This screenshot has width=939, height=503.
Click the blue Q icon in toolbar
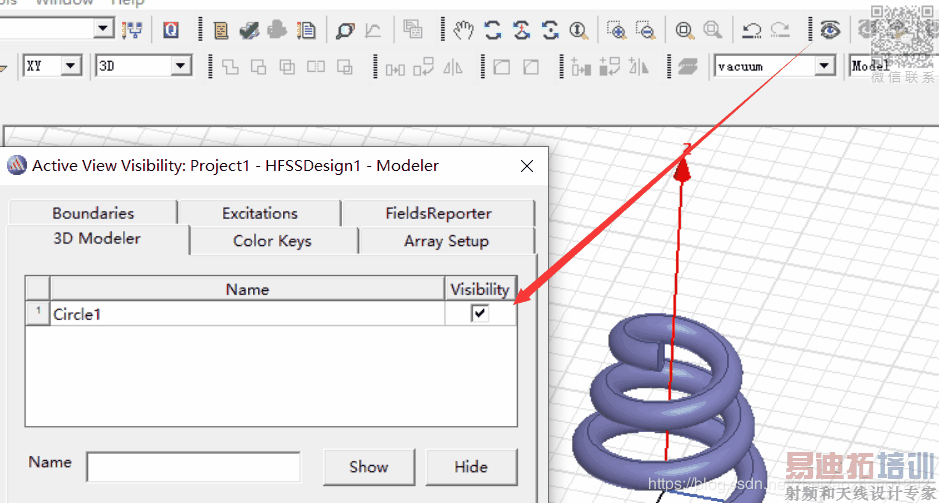click(171, 30)
